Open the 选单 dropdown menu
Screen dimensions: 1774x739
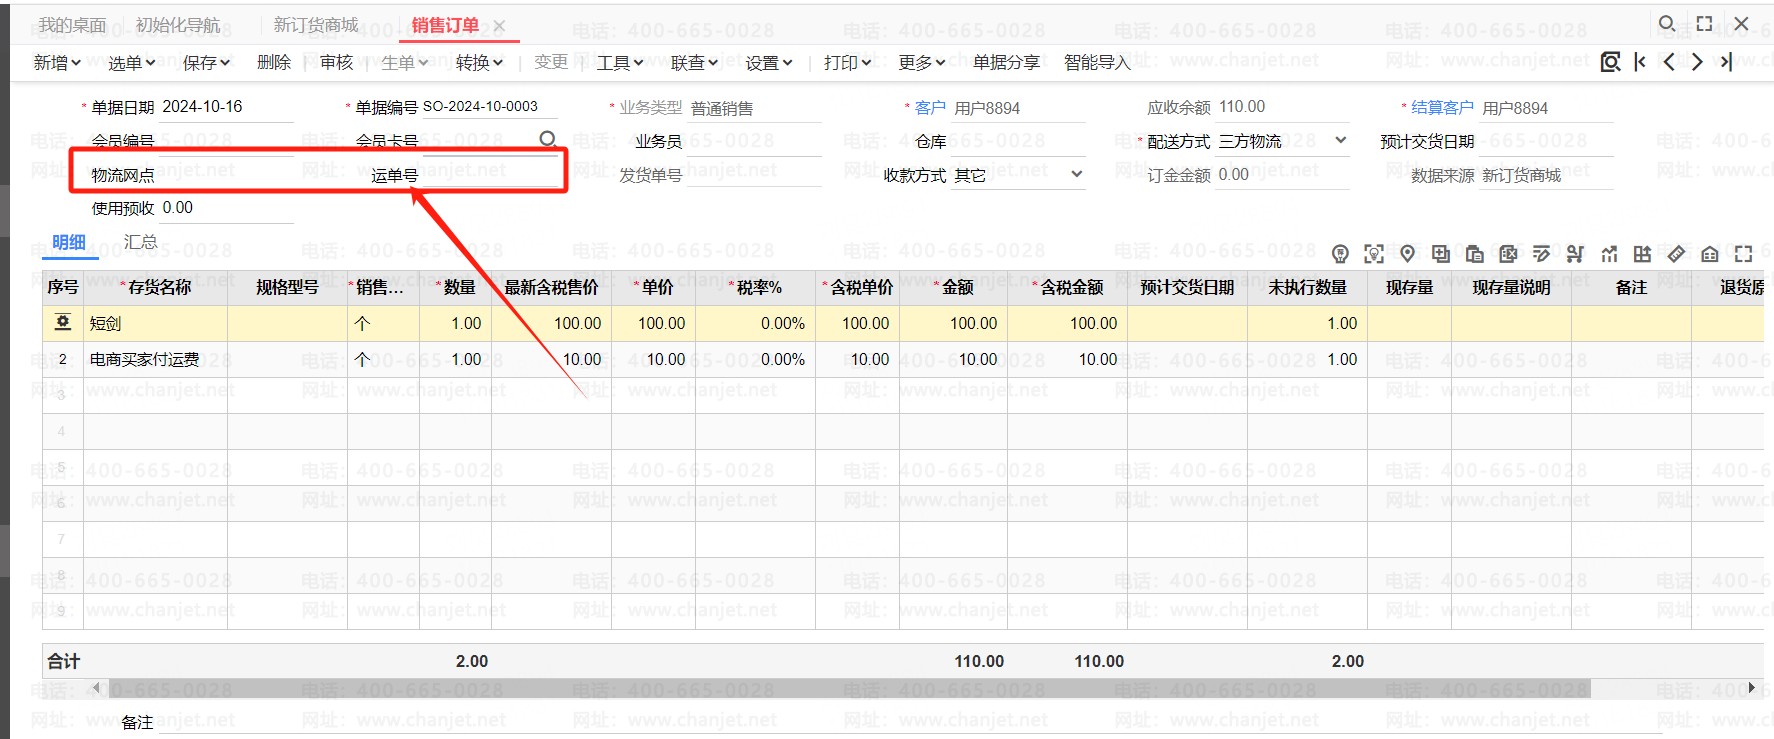(132, 63)
